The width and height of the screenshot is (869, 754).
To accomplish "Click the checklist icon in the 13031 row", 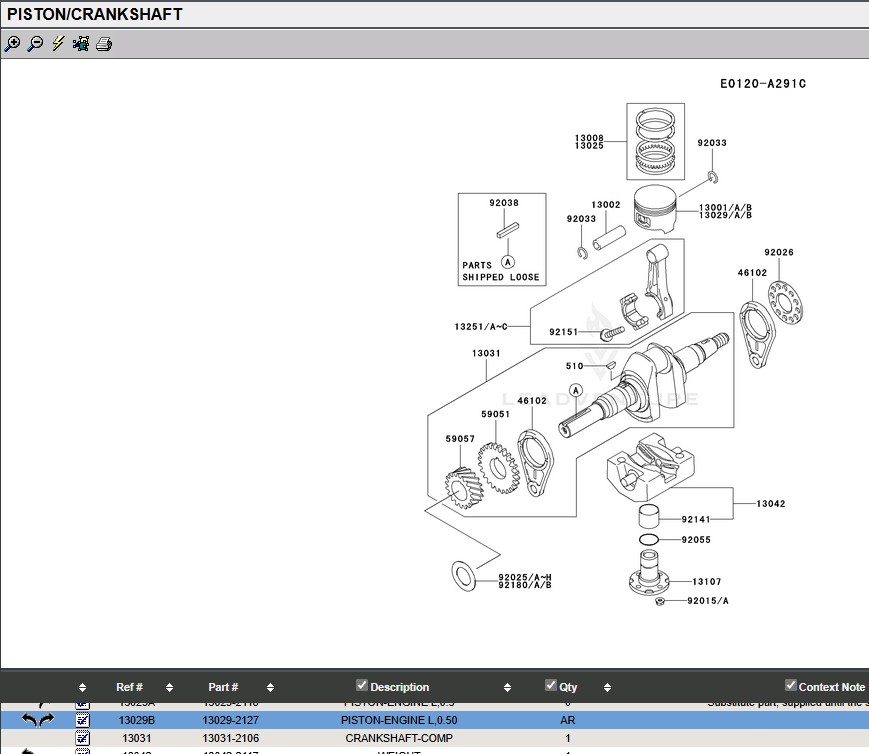I will click(83, 738).
